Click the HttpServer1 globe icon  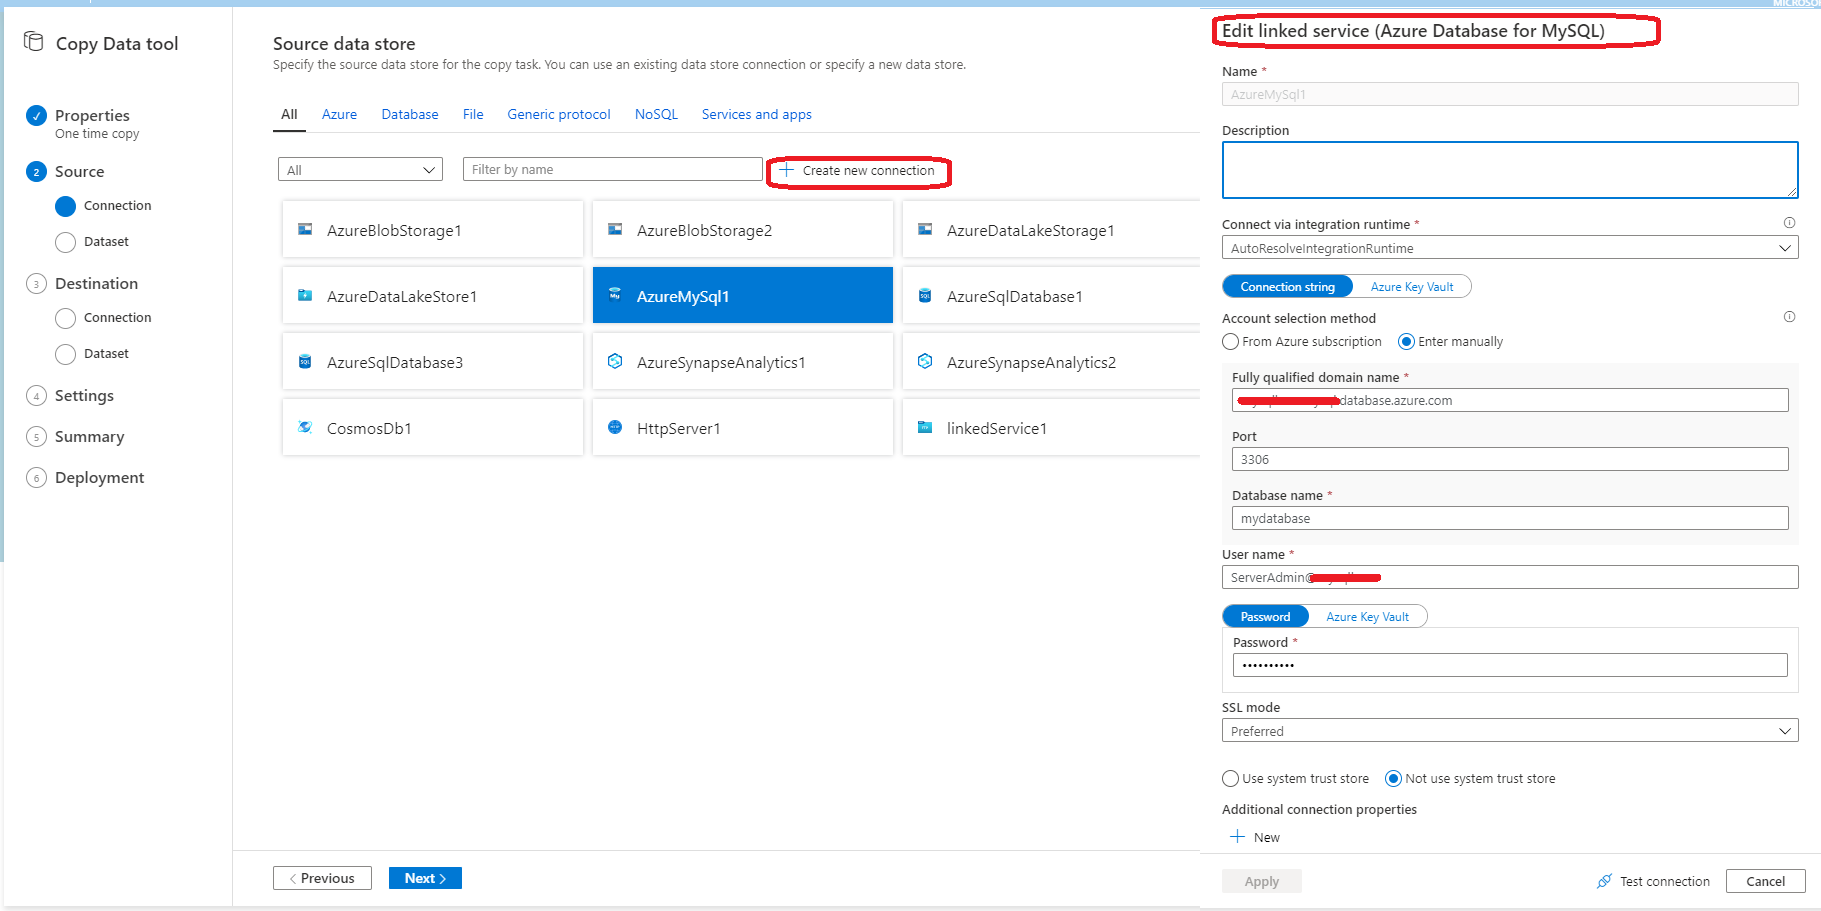615,428
